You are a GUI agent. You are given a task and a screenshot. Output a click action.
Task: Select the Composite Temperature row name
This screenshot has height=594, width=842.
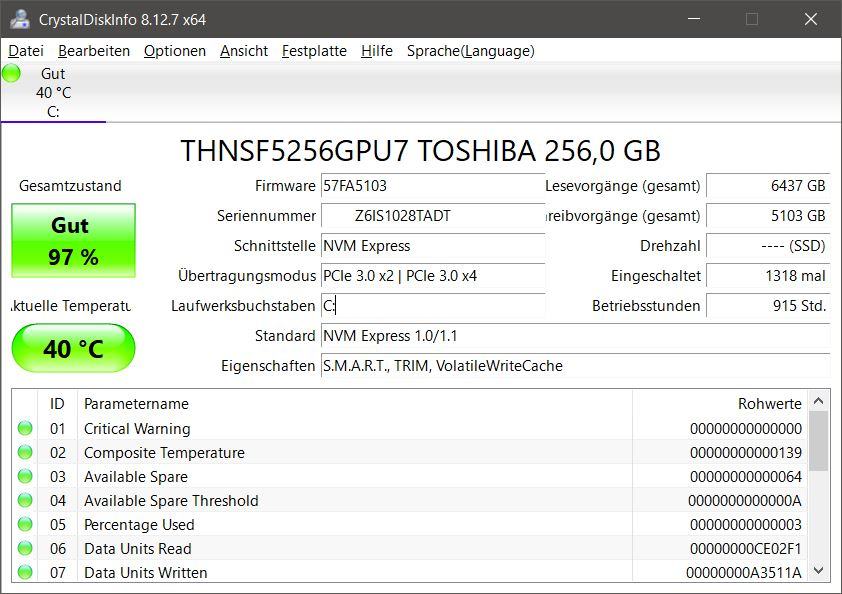[x=164, y=453]
